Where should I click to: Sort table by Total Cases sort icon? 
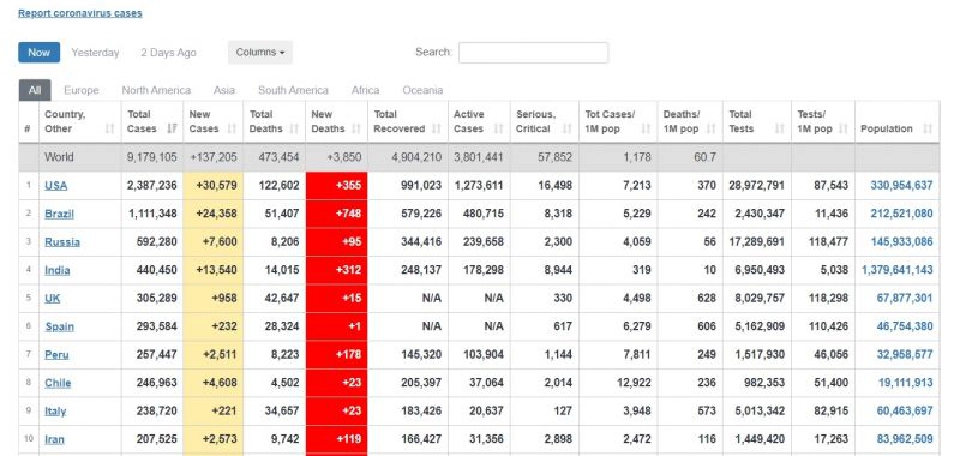coord(171,129)
